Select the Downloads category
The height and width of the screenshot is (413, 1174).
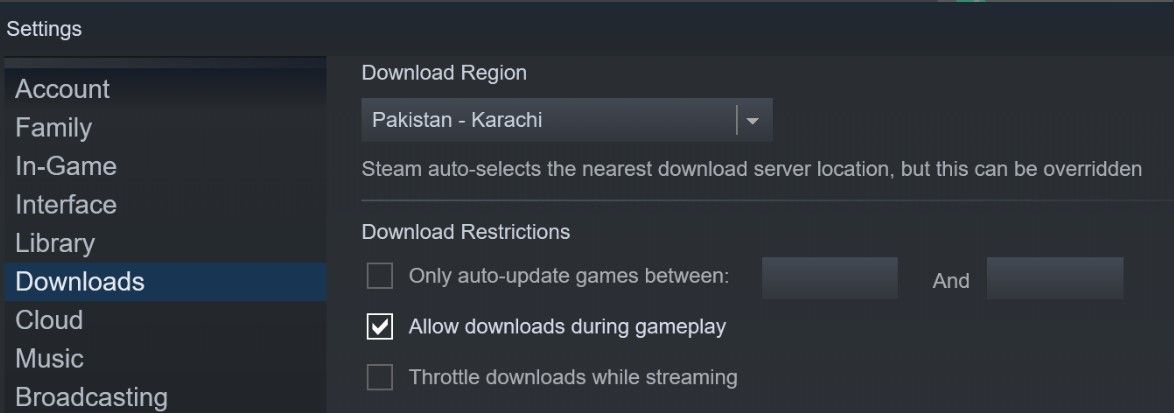[x=80, y=282]
